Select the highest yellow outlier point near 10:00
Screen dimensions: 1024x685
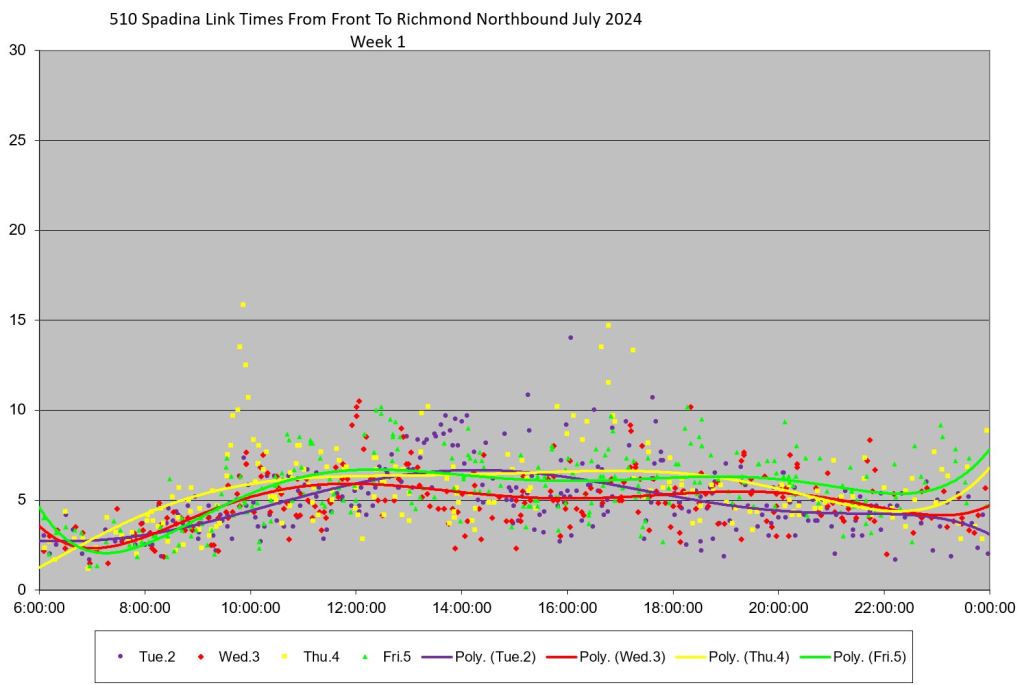(x=243, y=305)
